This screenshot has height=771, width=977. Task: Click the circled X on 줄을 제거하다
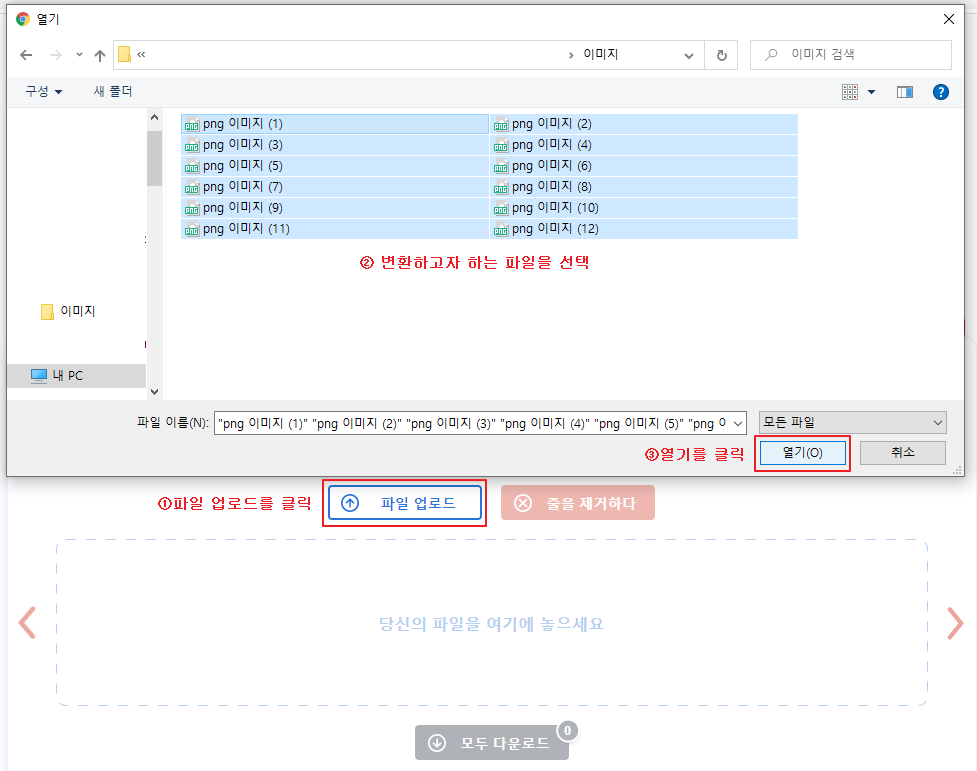(x=523, y=502)
